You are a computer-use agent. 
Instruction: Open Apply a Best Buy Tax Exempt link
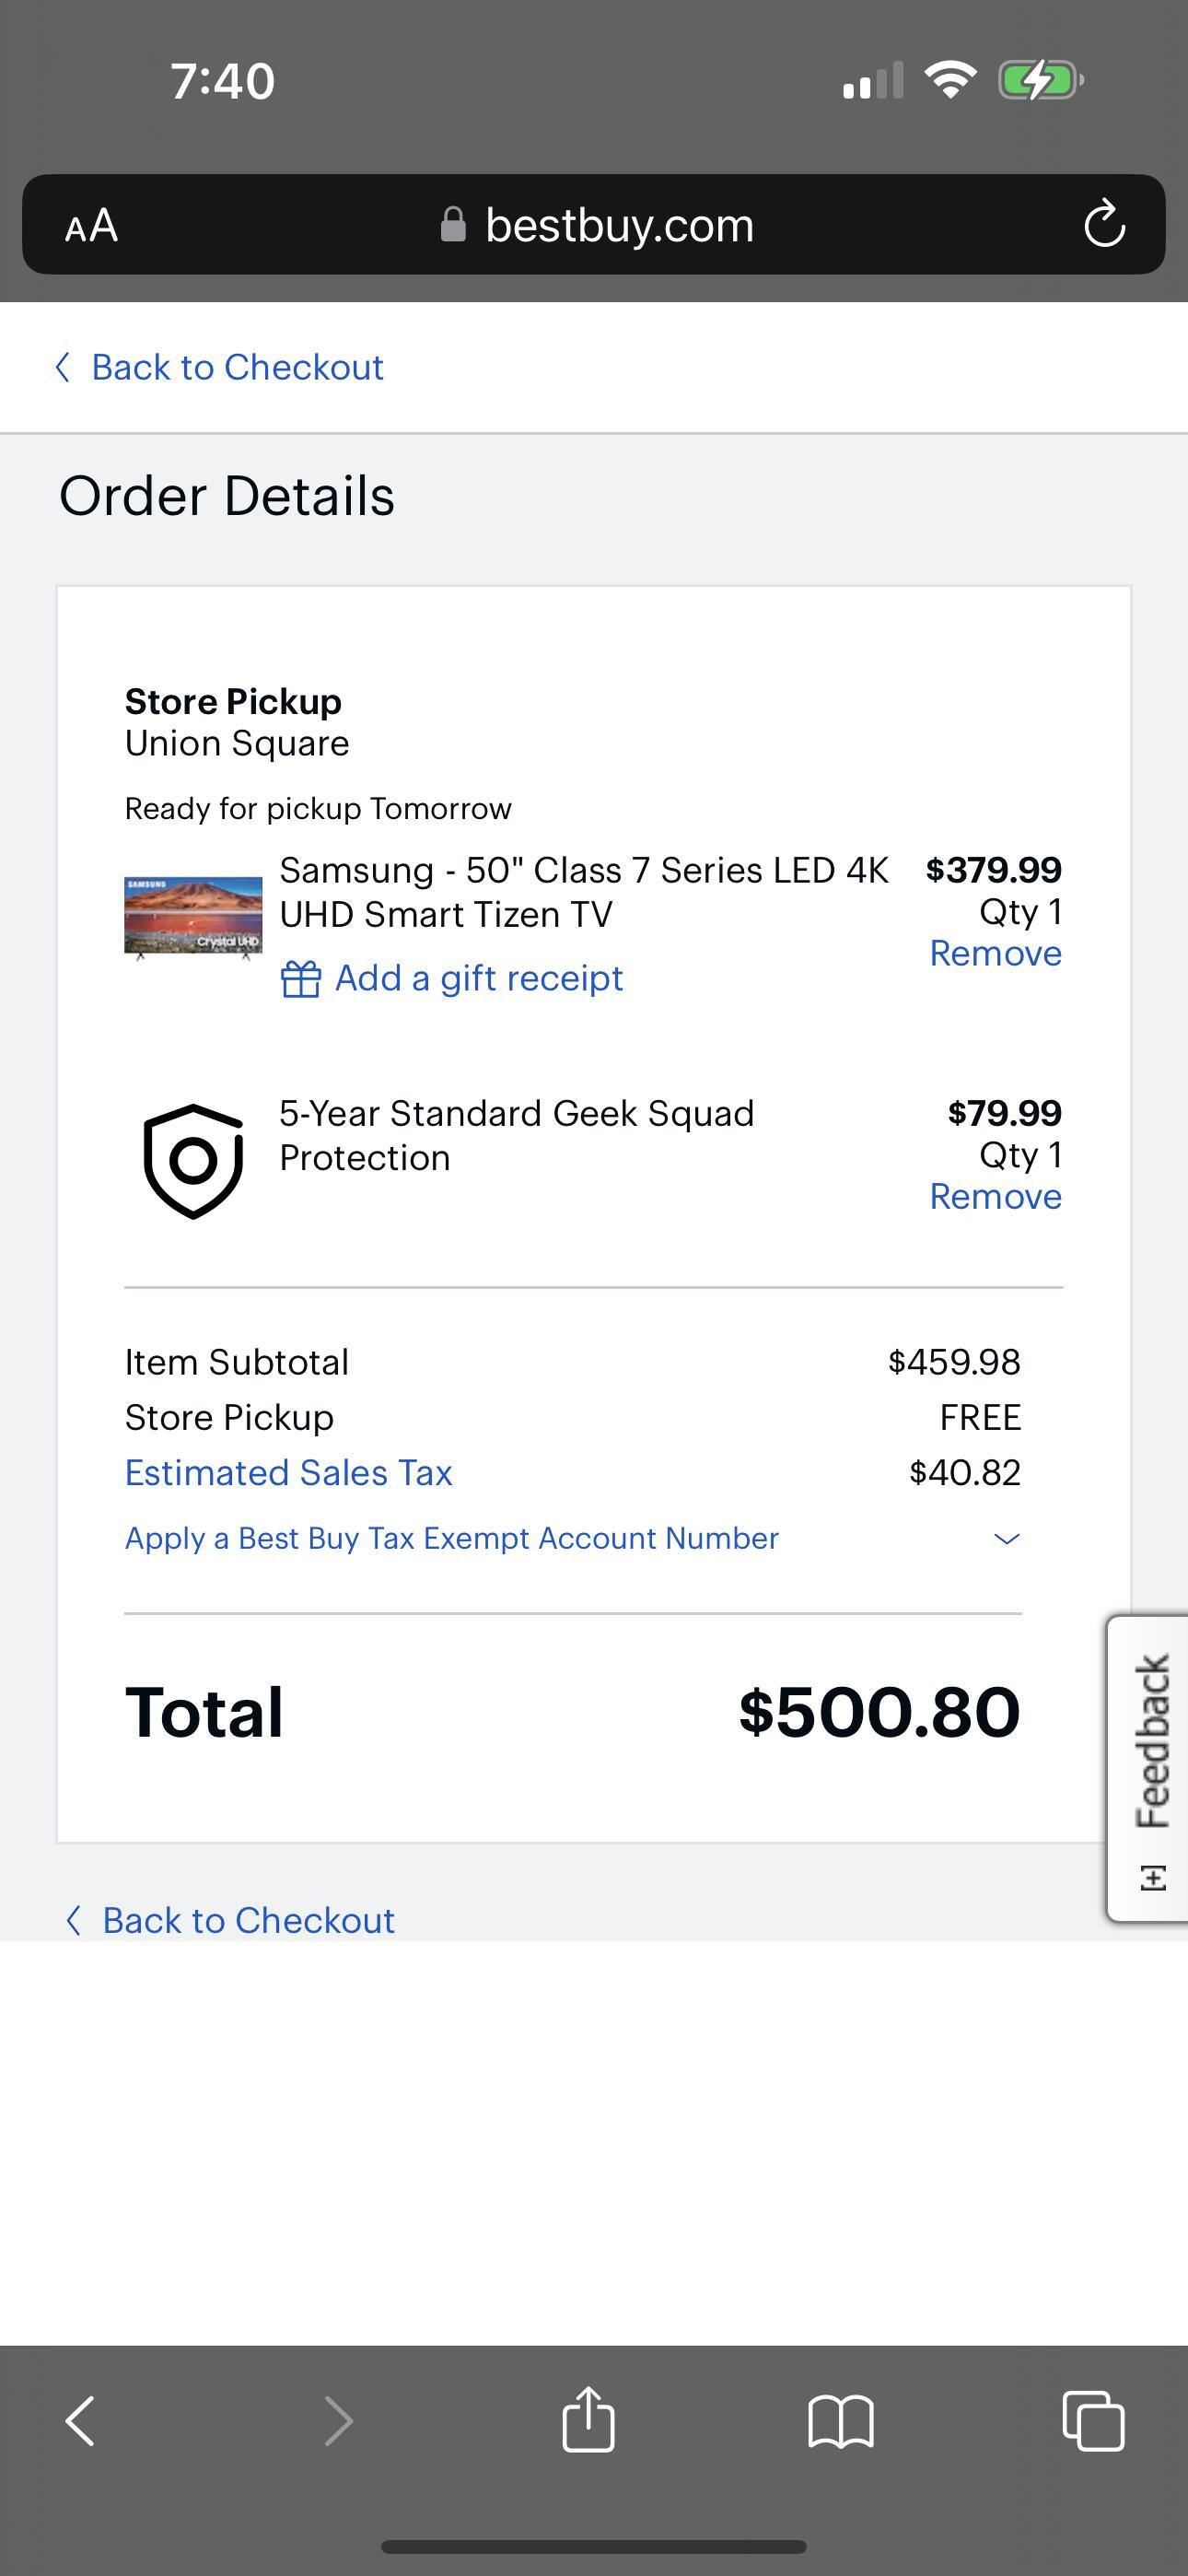(x=451, y=1538)
